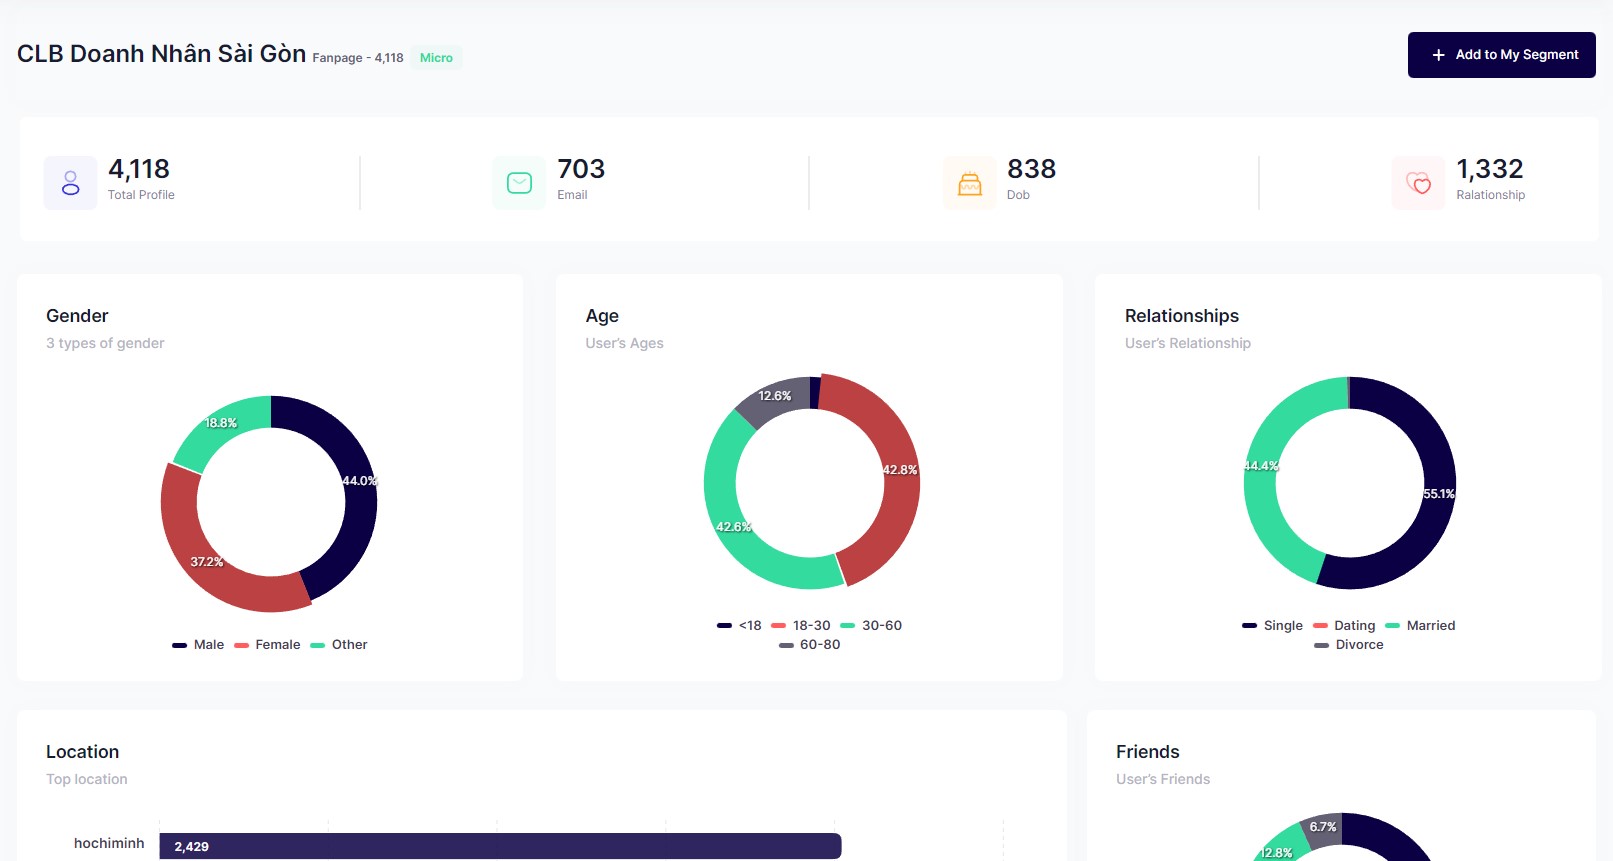The width and height of the screenshot is (1613, 861).
Task: Toggle the Dating legend in Relationships chart
Action: [x=1344, y=626]
